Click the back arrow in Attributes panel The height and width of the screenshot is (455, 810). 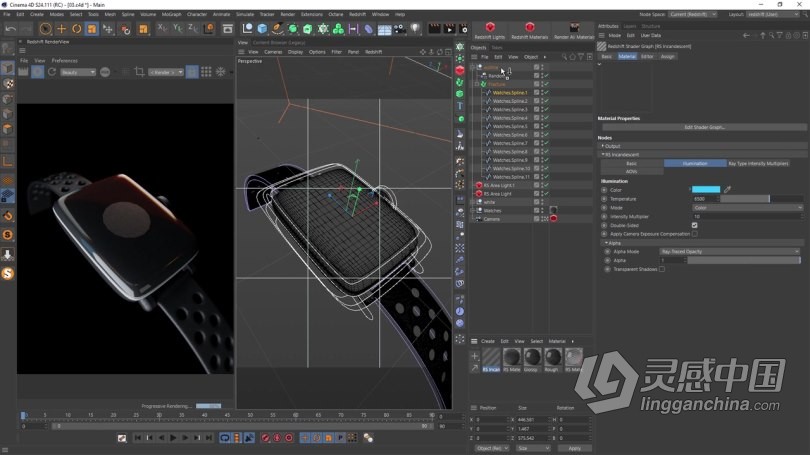(x=745, y=36)
